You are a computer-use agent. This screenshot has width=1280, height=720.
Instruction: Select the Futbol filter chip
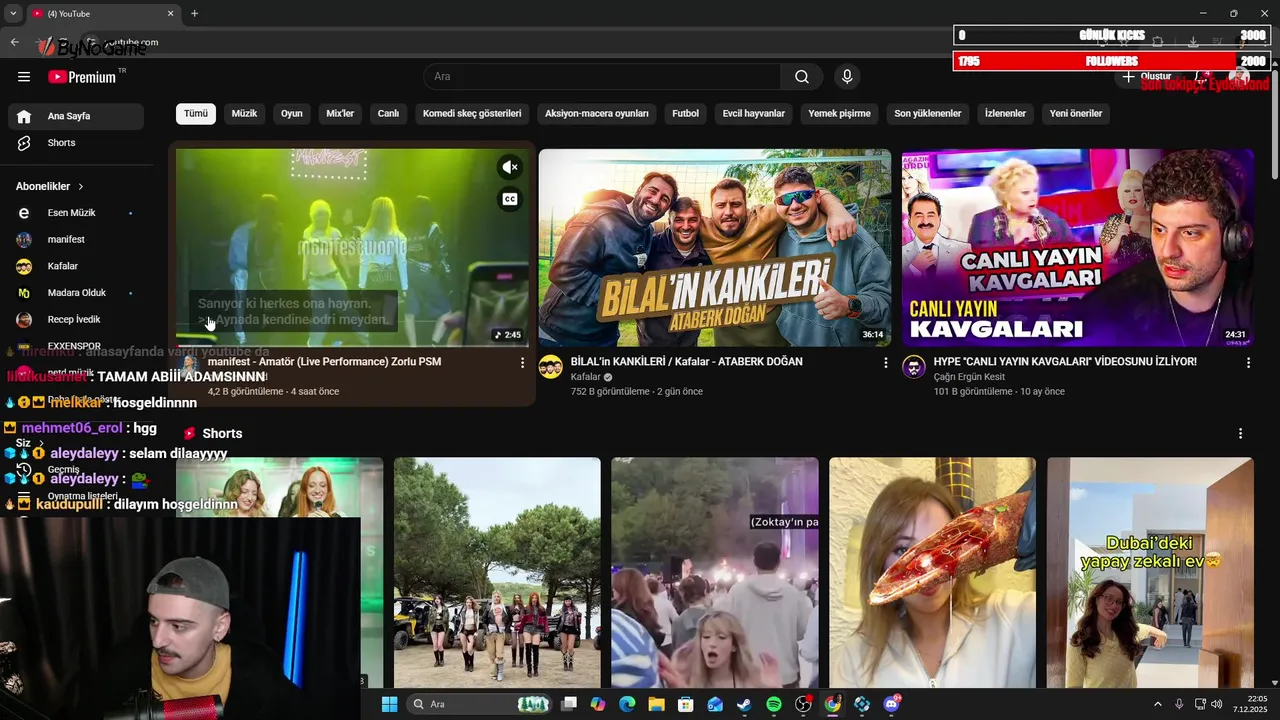click(x=685, y=114)
